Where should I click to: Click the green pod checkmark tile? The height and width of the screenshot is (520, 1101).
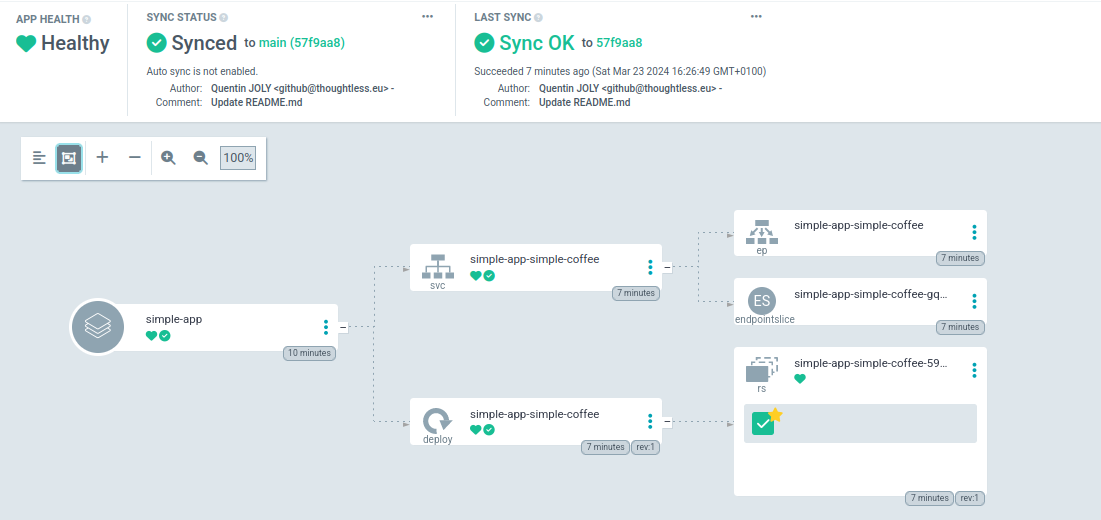tap(764, 423)
